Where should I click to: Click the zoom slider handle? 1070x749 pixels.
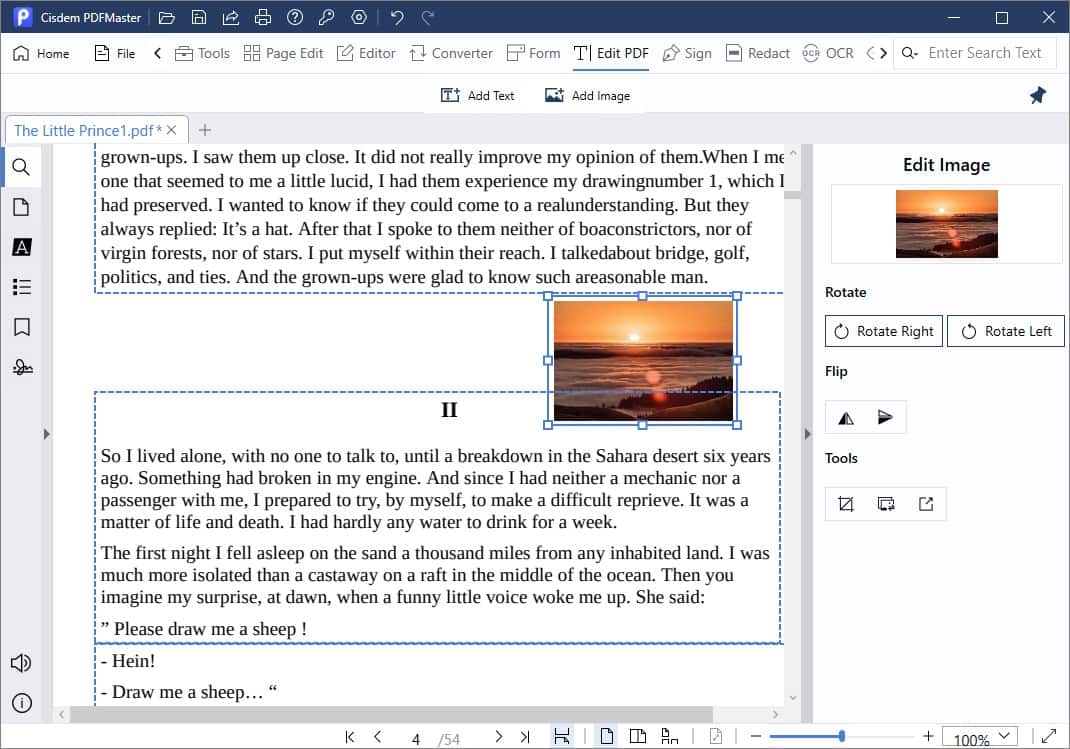(842, 737)
